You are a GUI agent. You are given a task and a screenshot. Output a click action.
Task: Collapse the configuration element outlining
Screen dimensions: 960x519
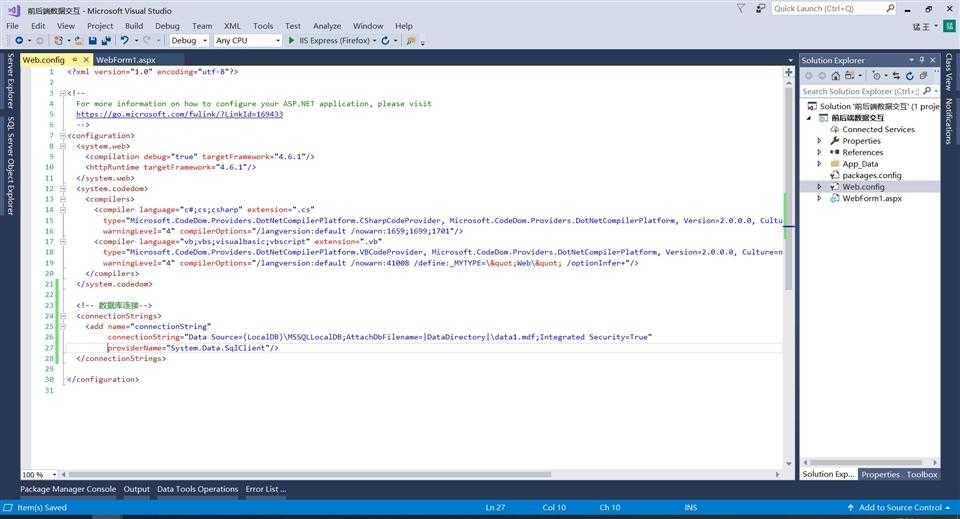62,136
